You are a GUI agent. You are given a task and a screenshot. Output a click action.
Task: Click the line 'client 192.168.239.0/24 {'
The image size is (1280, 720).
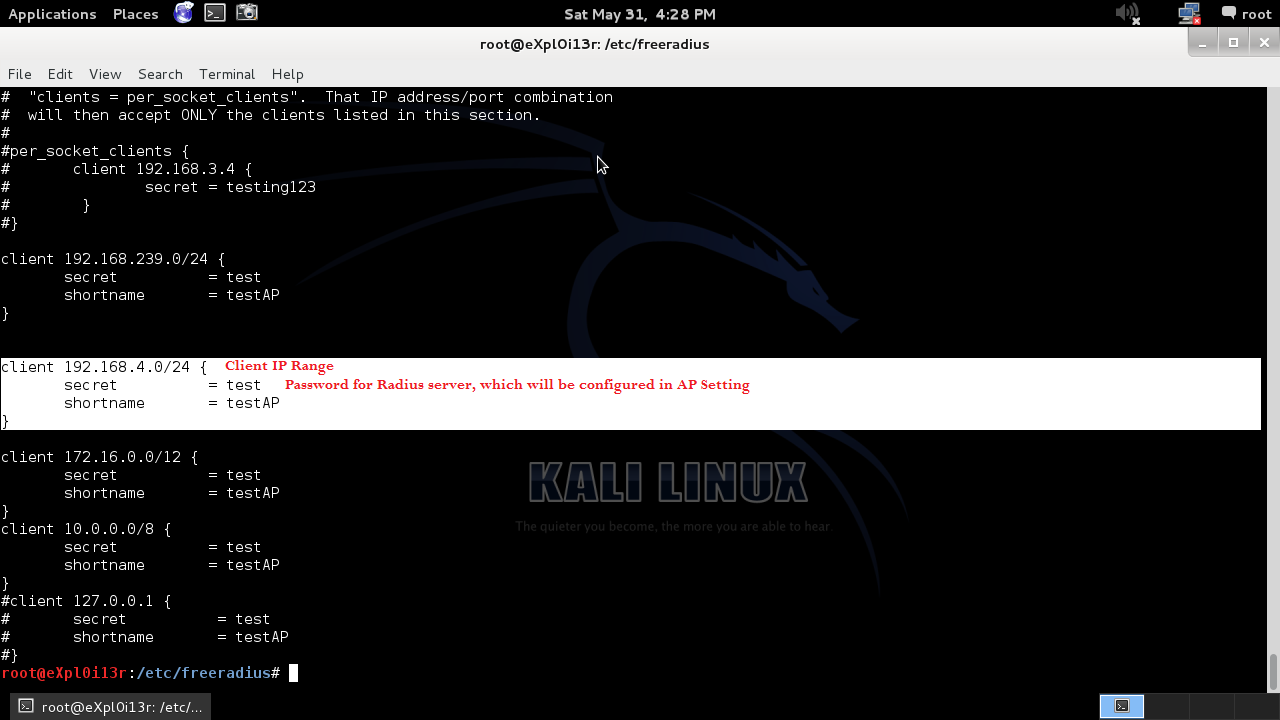point(113,259)
